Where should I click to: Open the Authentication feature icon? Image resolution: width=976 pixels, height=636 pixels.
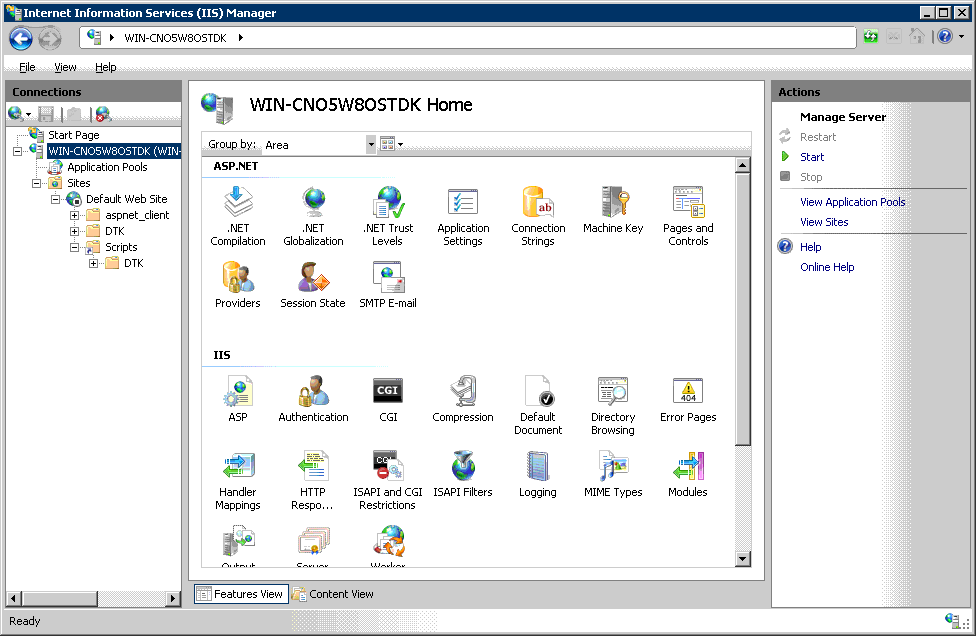[313, 392]
